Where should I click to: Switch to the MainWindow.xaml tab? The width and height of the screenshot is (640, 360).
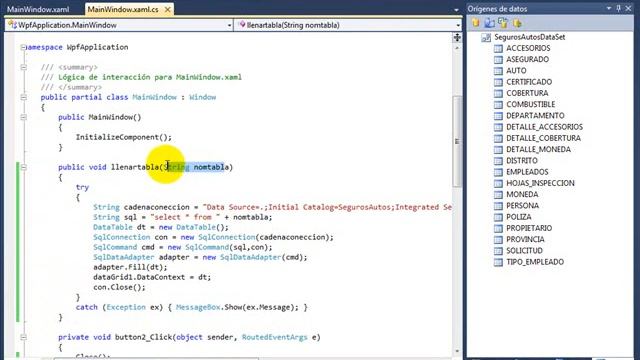click(x=38, y=9)
